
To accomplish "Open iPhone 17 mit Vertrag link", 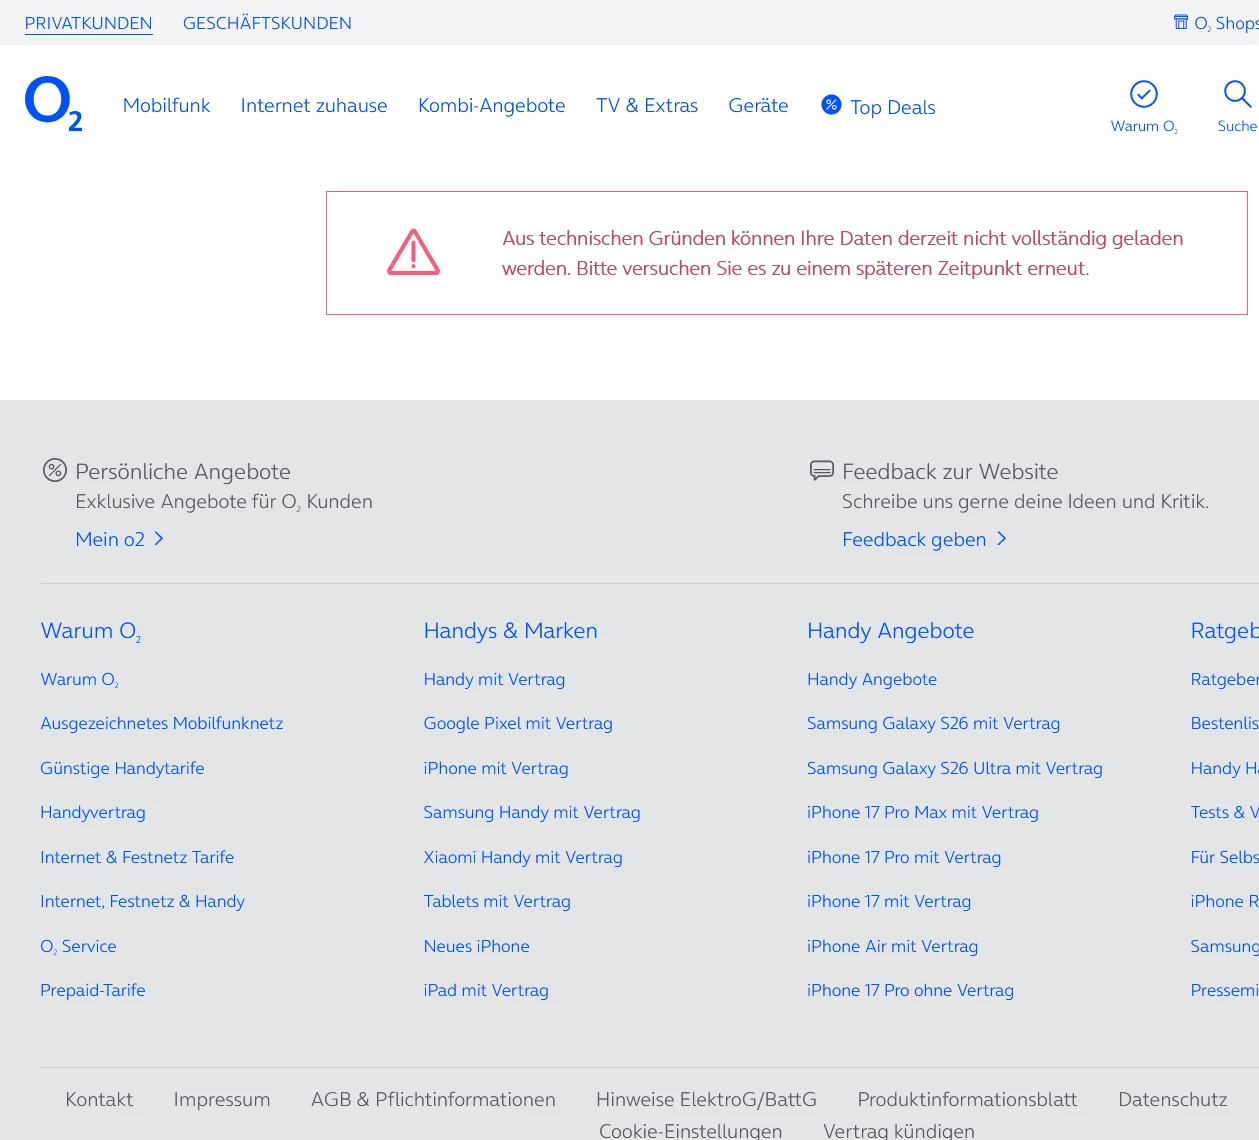I will 889,901.
